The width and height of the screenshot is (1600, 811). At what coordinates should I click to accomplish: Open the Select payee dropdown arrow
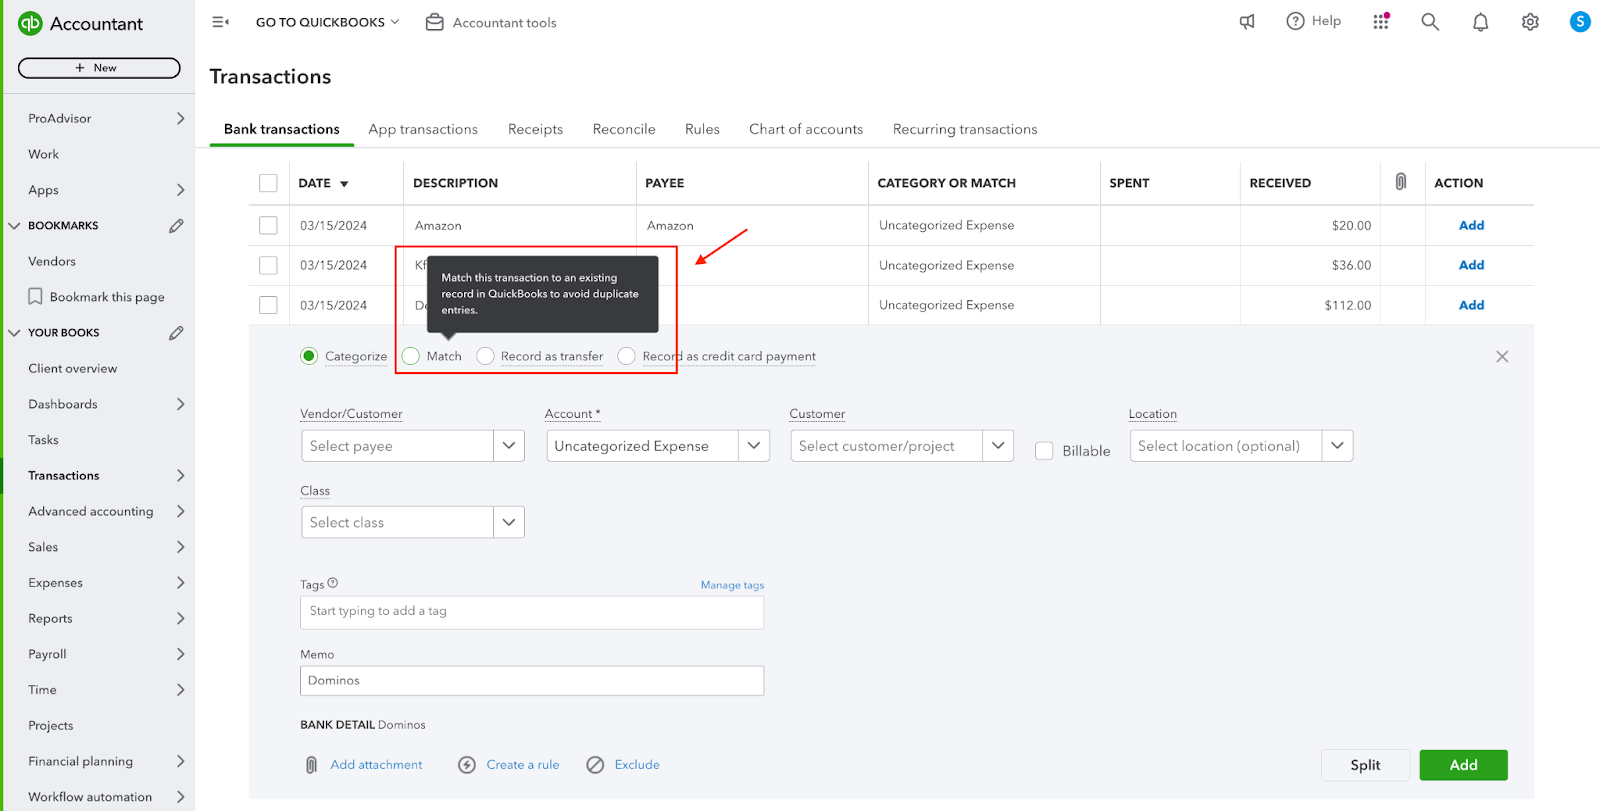[x=509, y=445]
